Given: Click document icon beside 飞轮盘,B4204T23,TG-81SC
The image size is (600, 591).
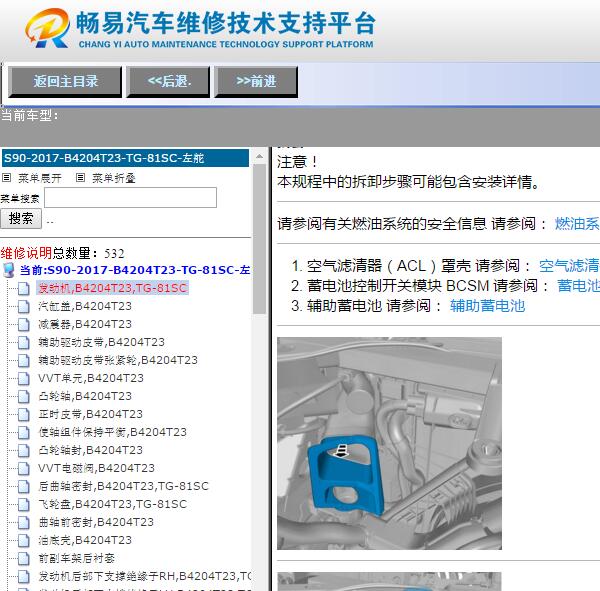Looking at the screenshot, I should 23,504.
